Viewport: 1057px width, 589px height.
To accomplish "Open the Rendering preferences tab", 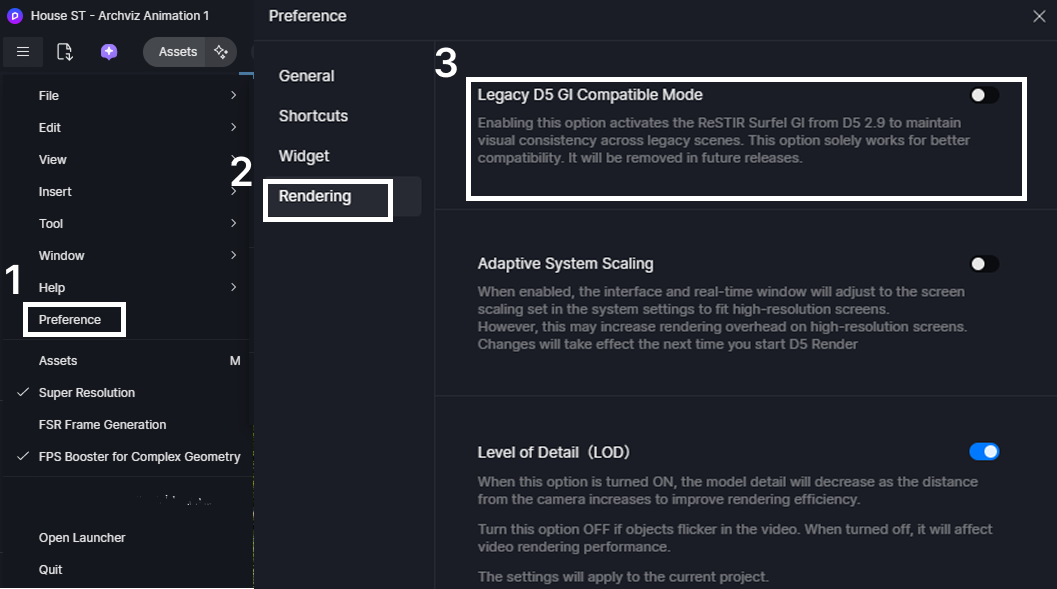I will pos(315,196).
